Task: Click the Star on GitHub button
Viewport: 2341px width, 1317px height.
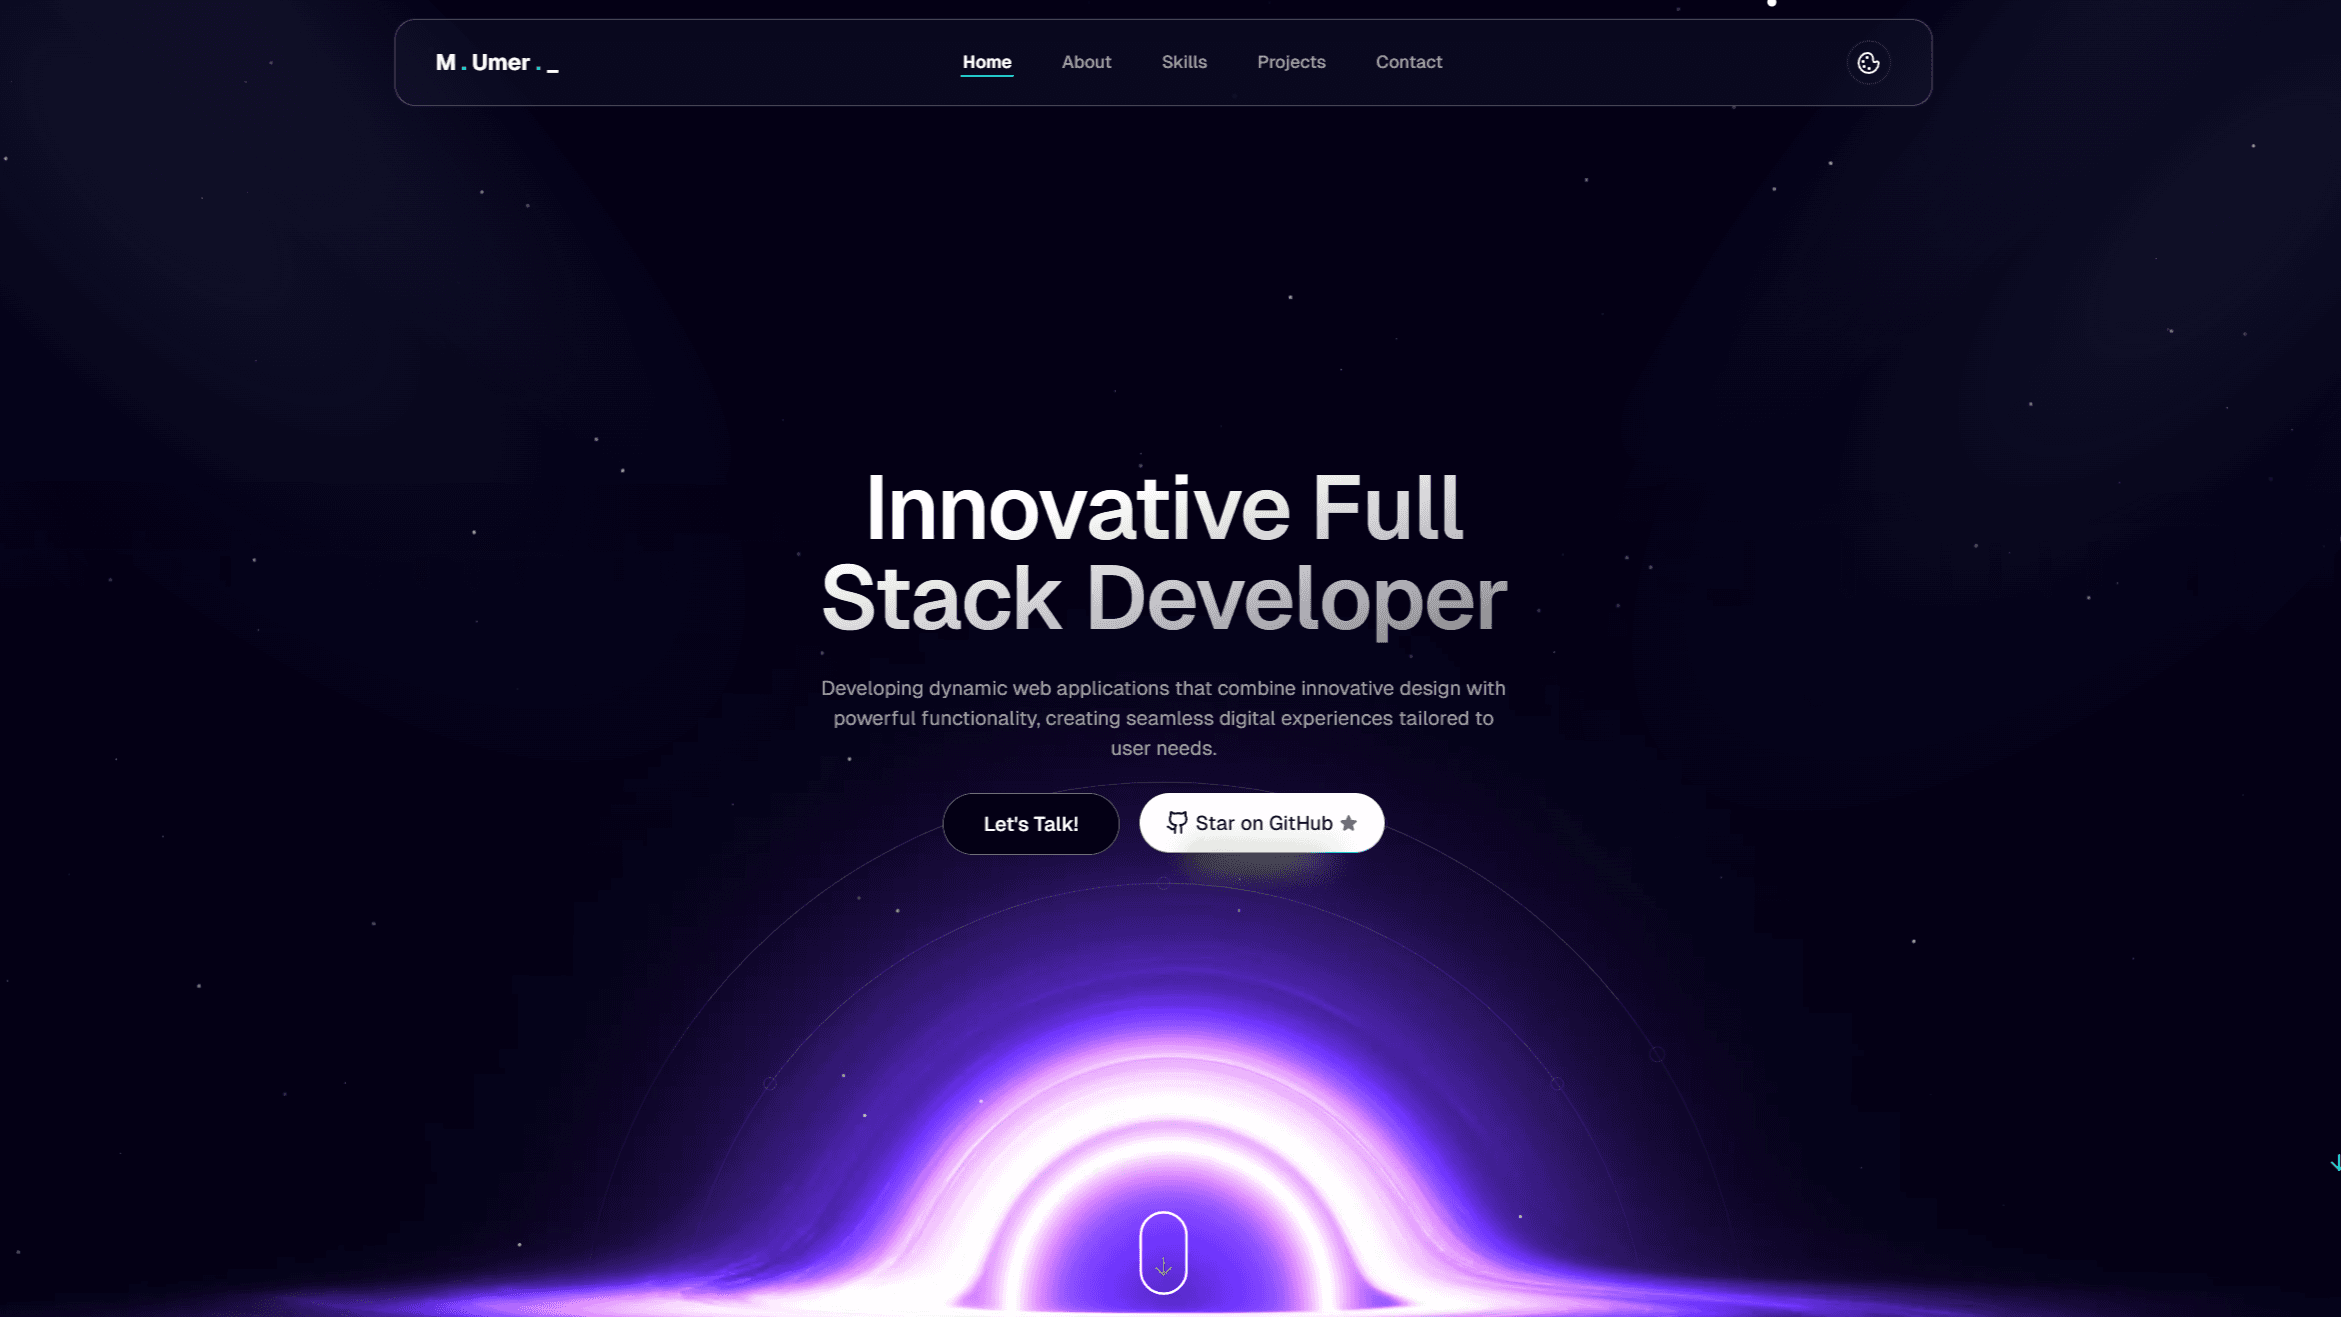Action: coord(1261,823)
